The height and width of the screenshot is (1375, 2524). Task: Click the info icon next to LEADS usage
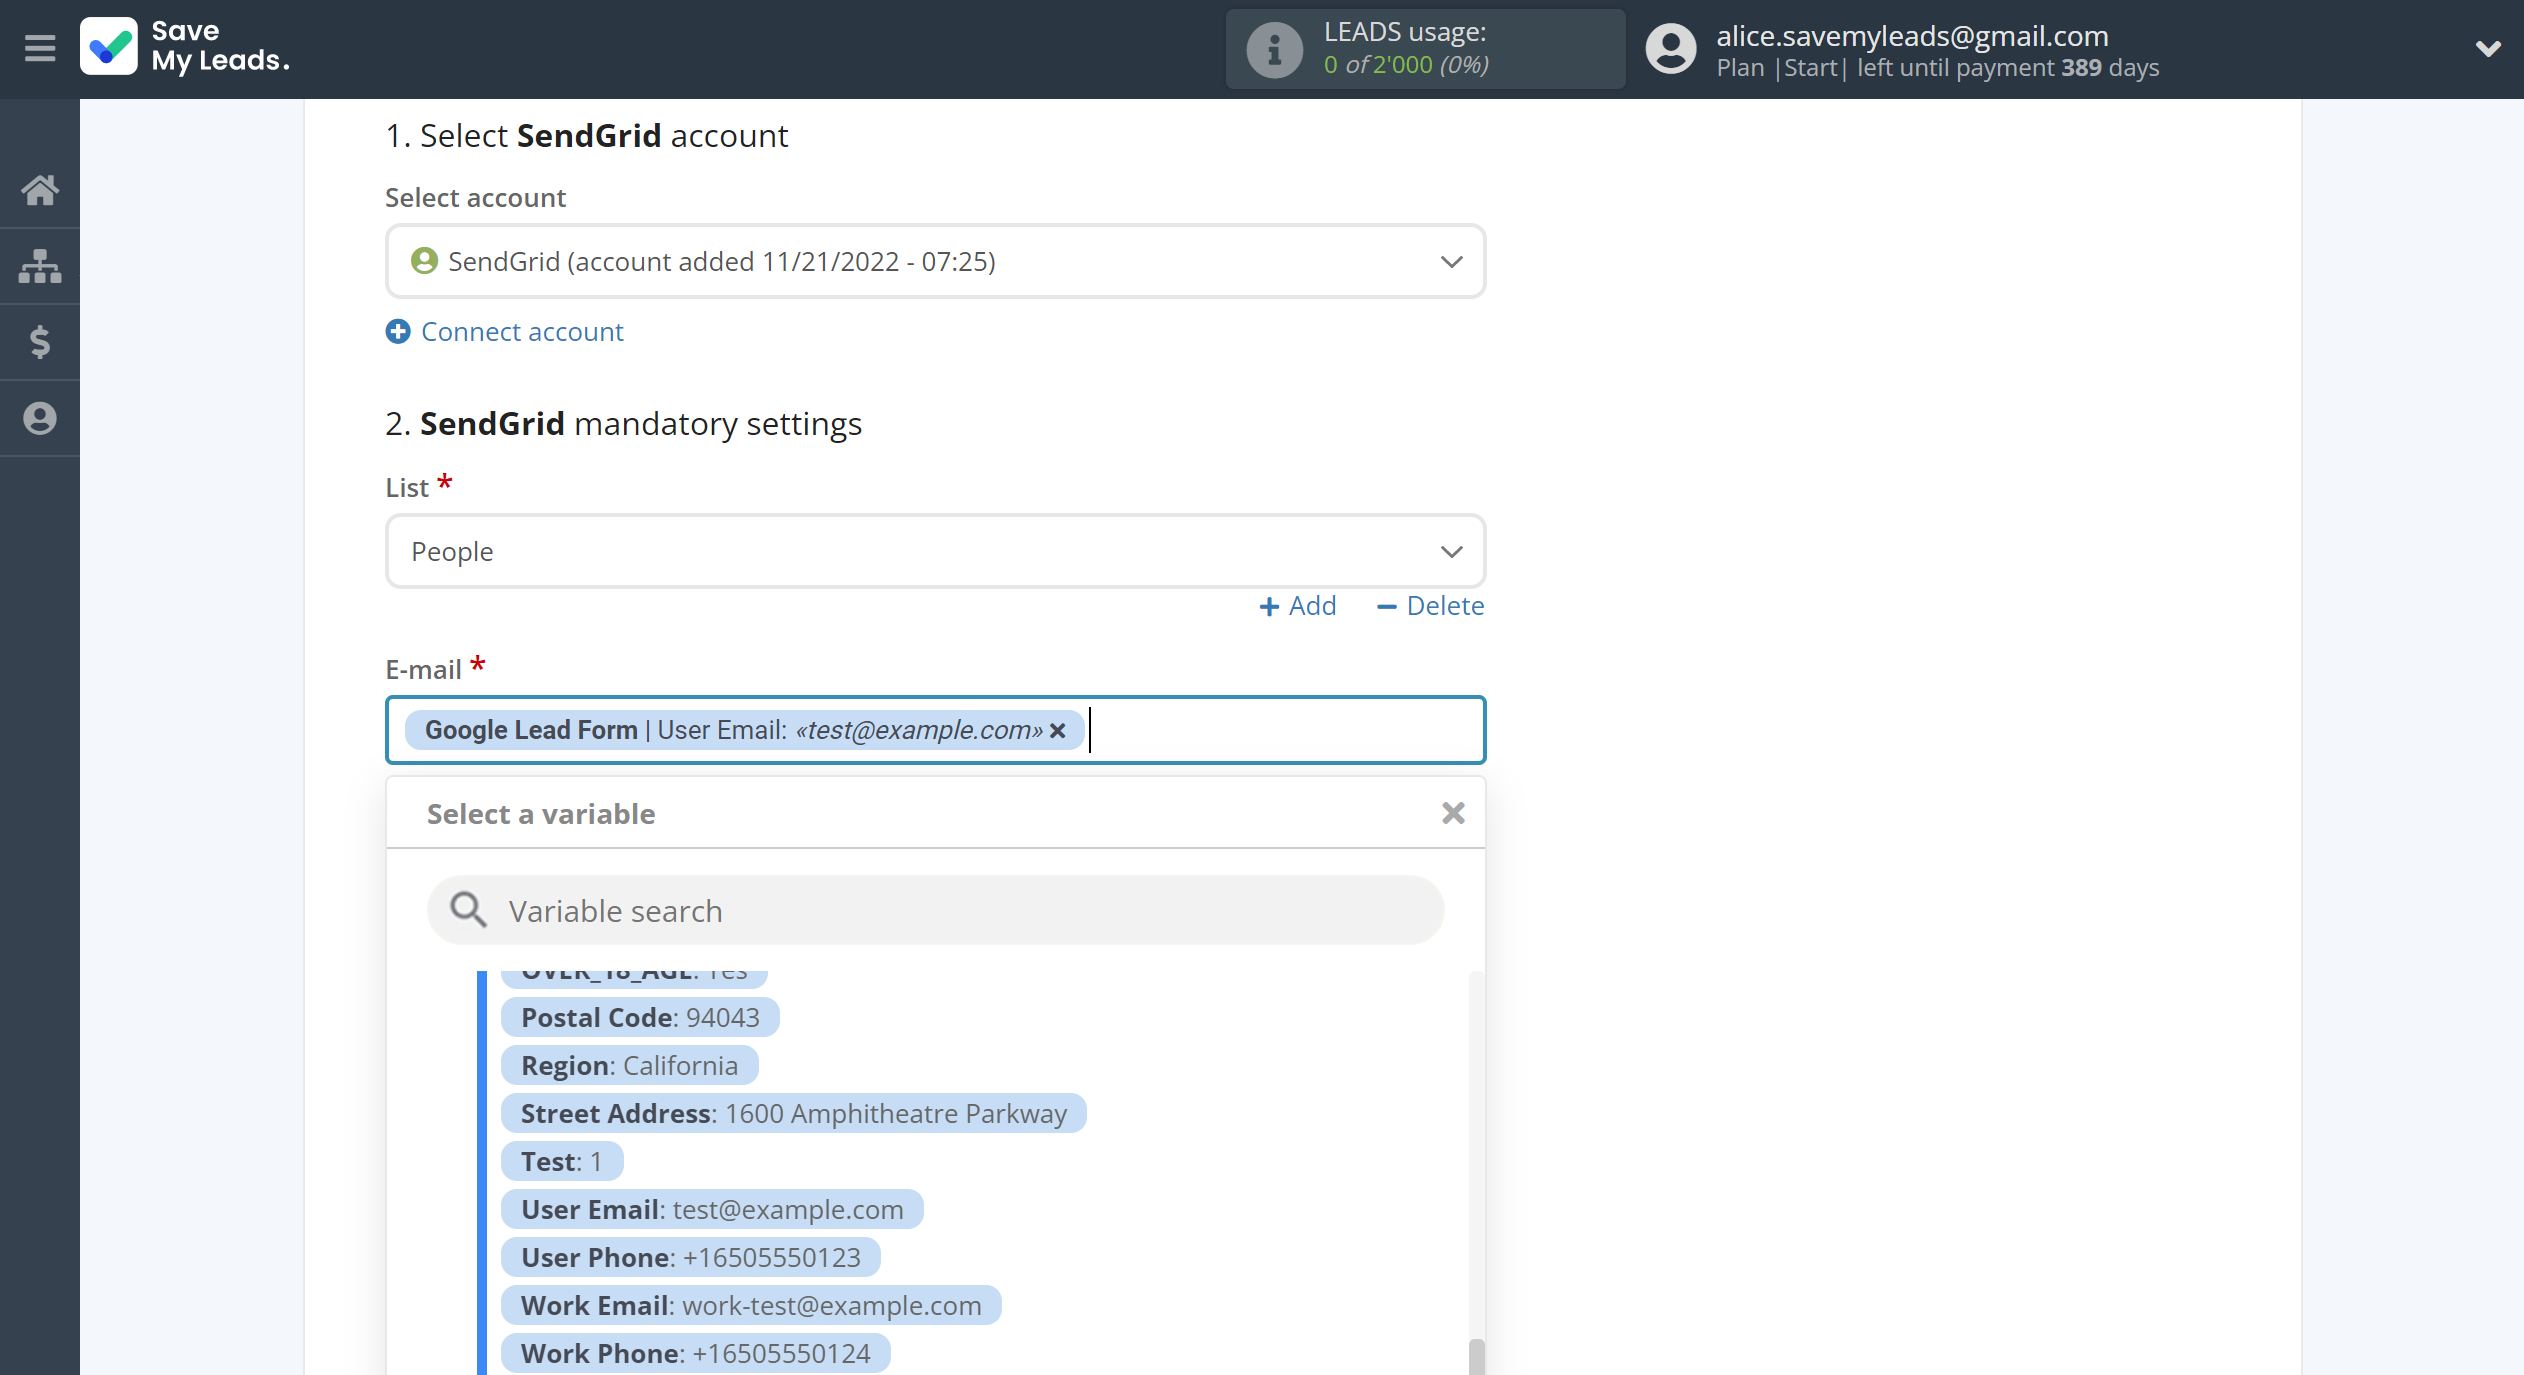(x=1270, y=47)
